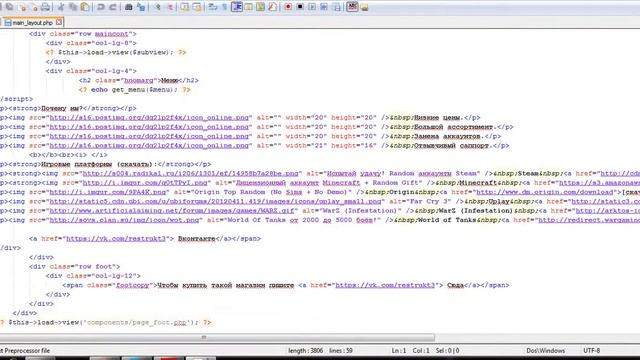Click 'length : 3806' in status bar
This screenshot has width=640, height=360.
305,351
